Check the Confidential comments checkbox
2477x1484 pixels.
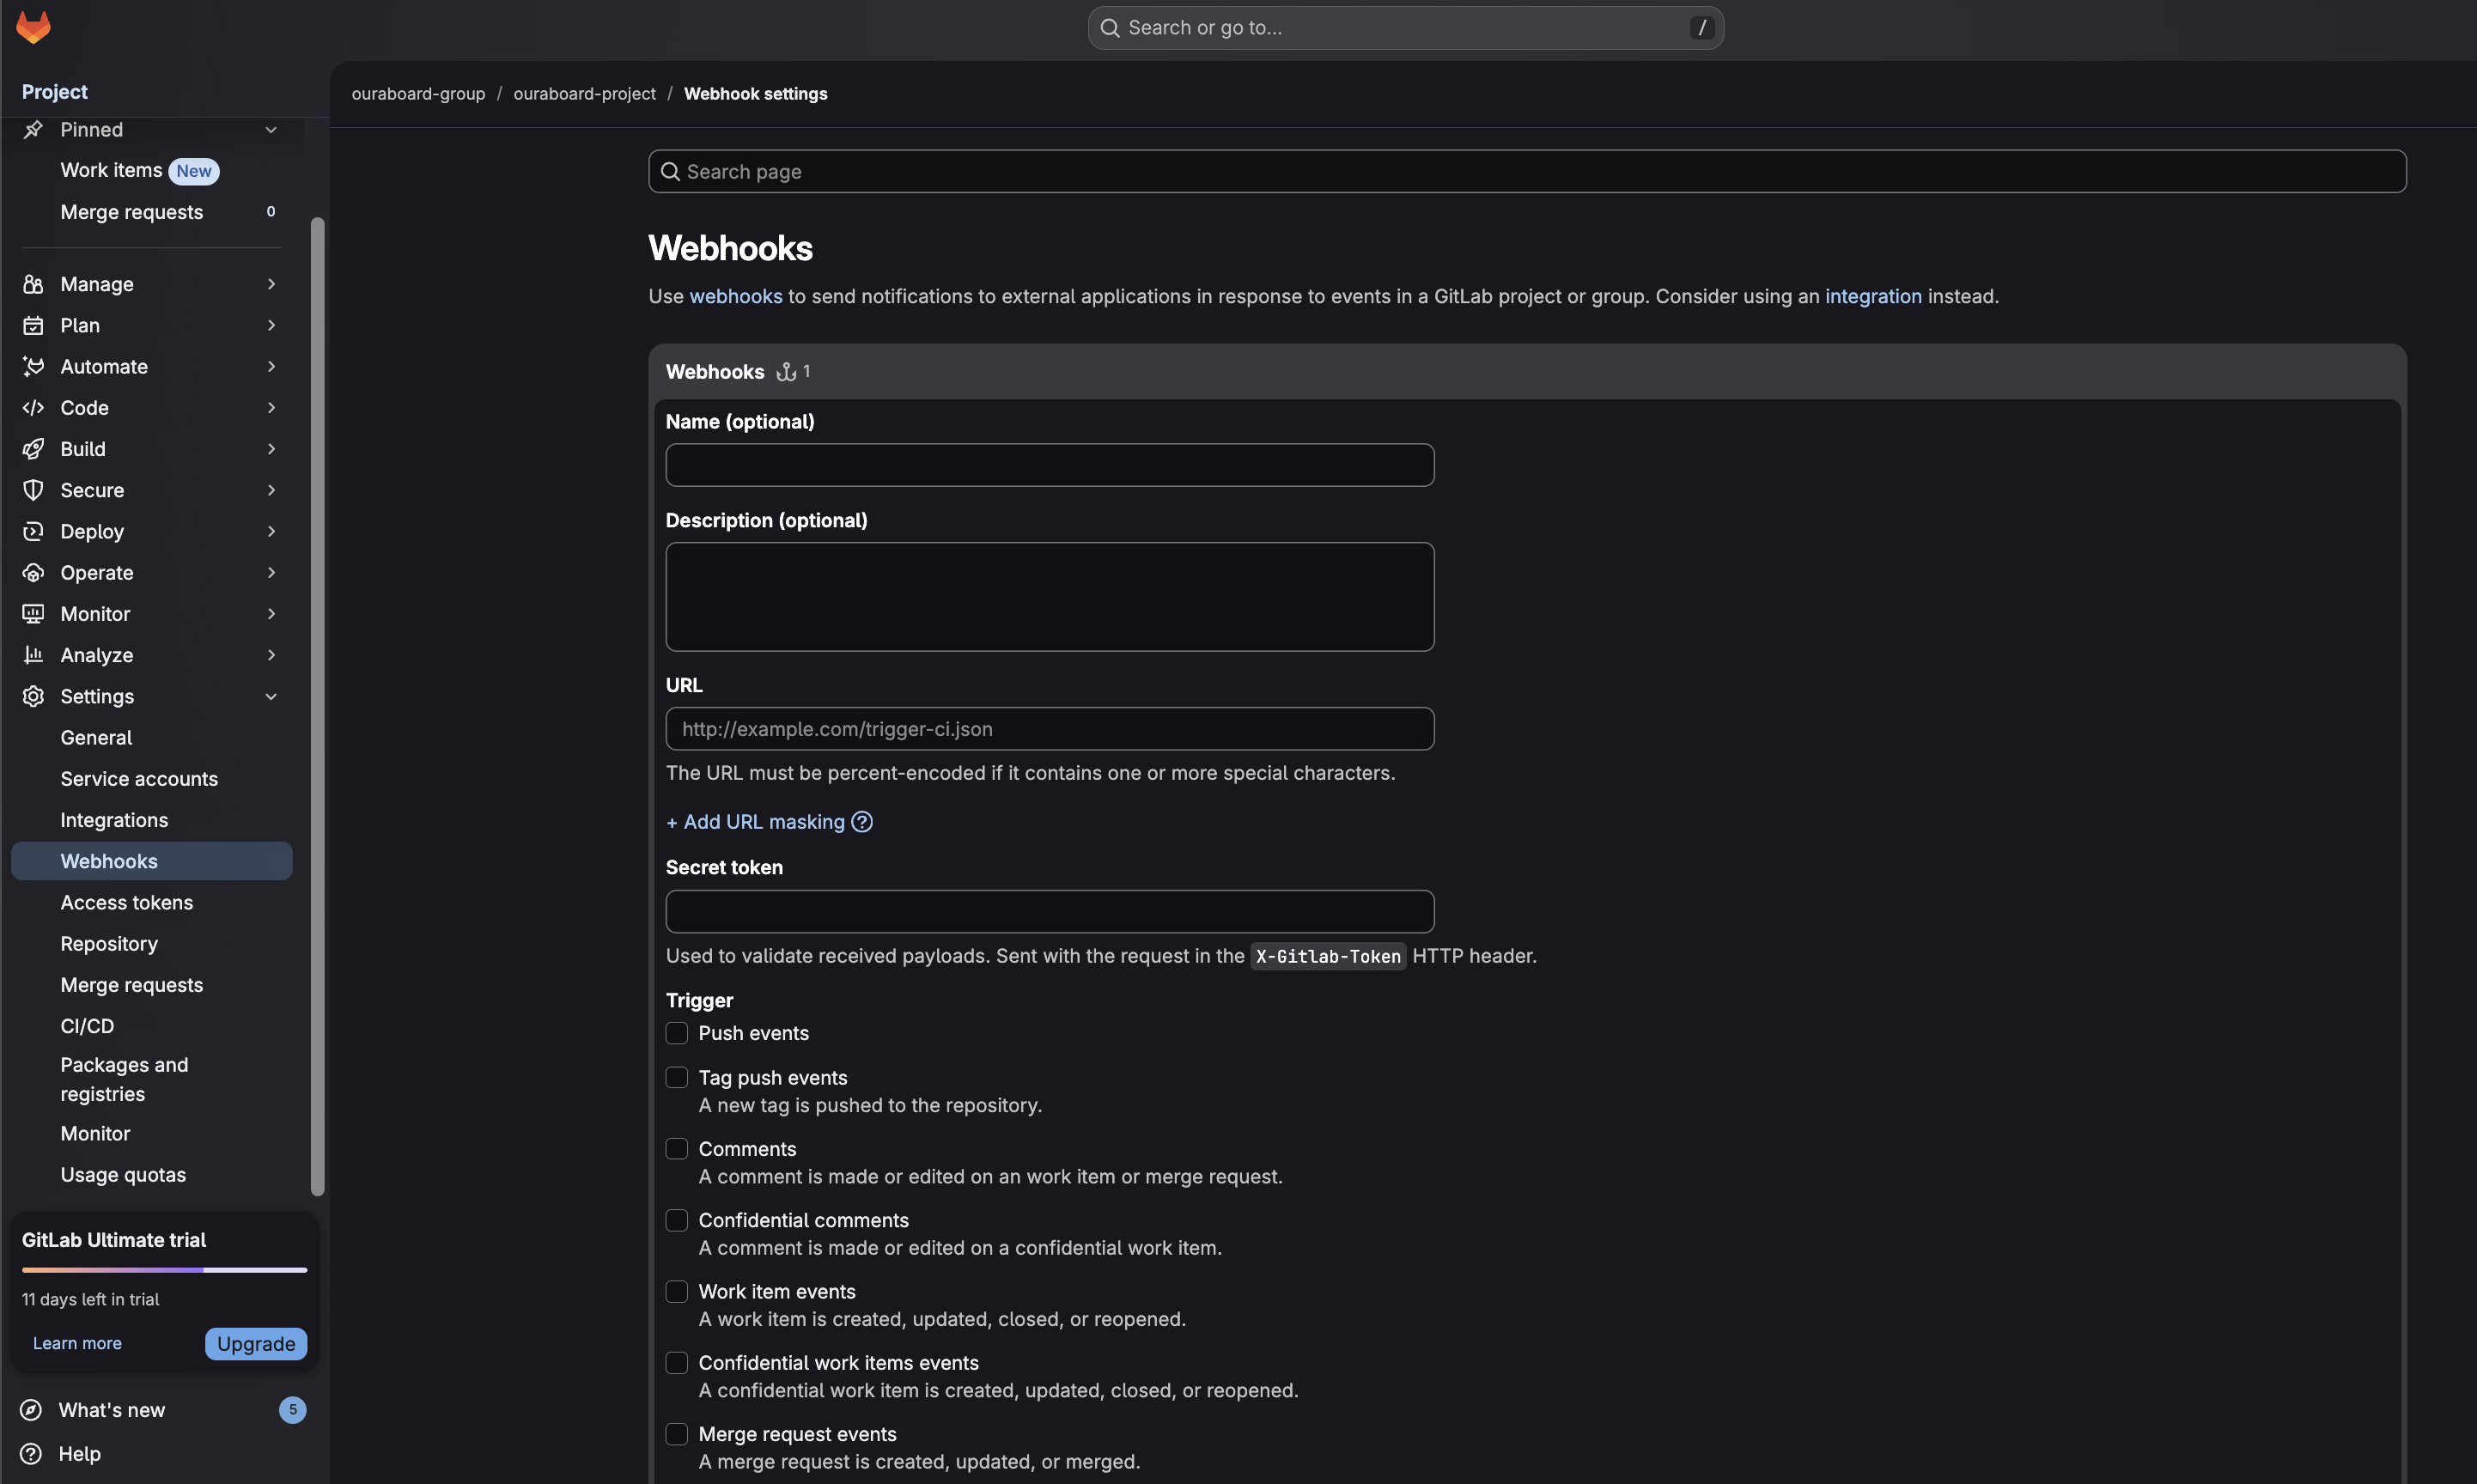[x=677, y=1220]
